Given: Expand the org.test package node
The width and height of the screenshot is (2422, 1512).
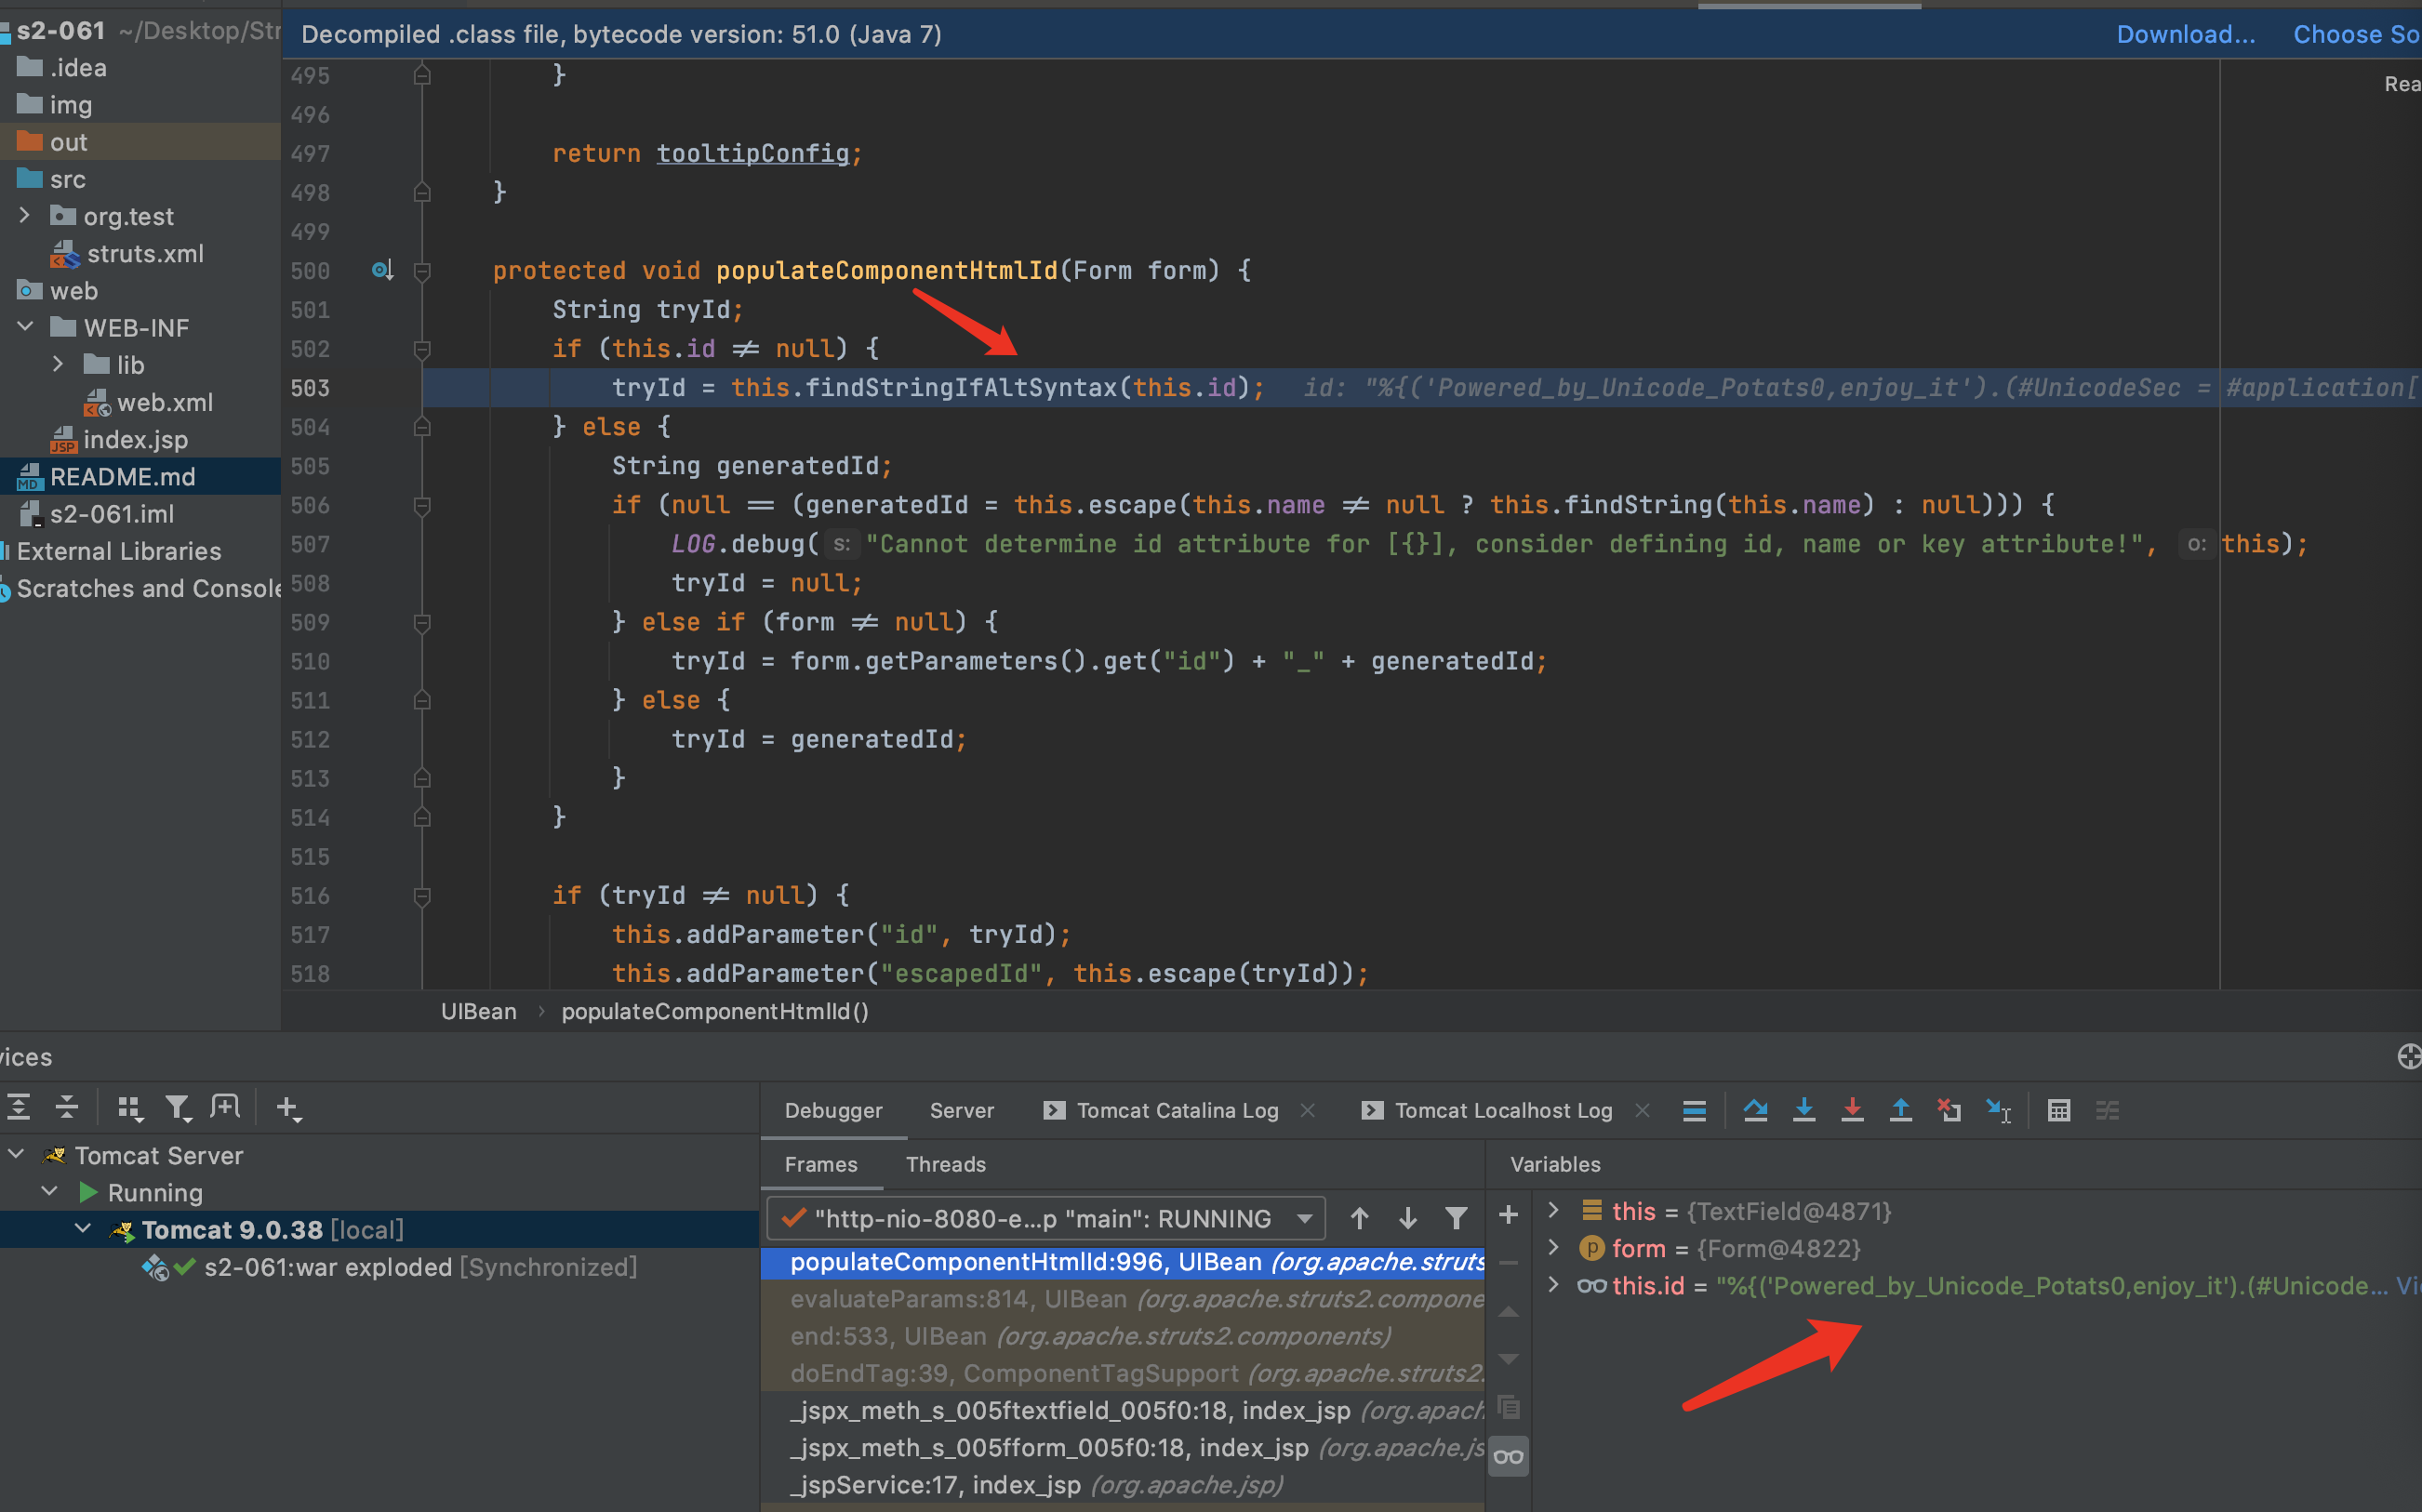Looking at the screenshot, I should tap(25, 216).
